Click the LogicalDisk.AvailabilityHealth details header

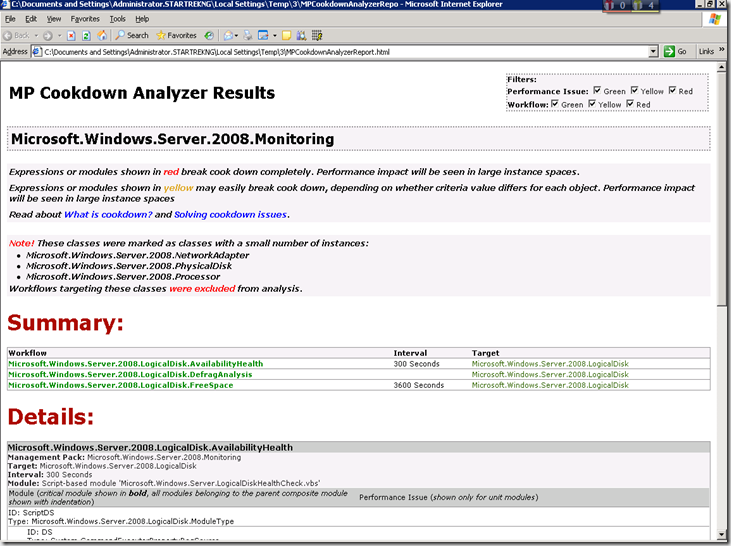(x=150, y=447)
